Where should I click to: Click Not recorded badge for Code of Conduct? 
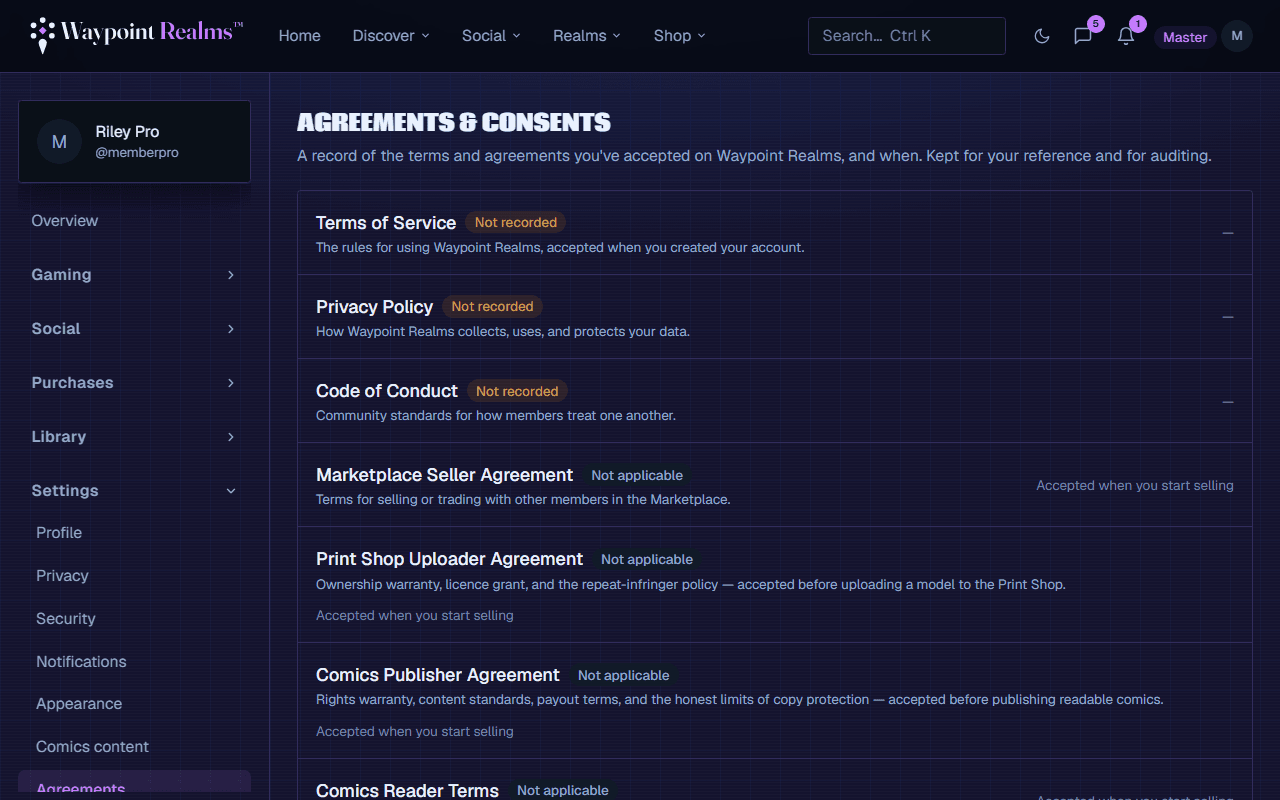517,391
